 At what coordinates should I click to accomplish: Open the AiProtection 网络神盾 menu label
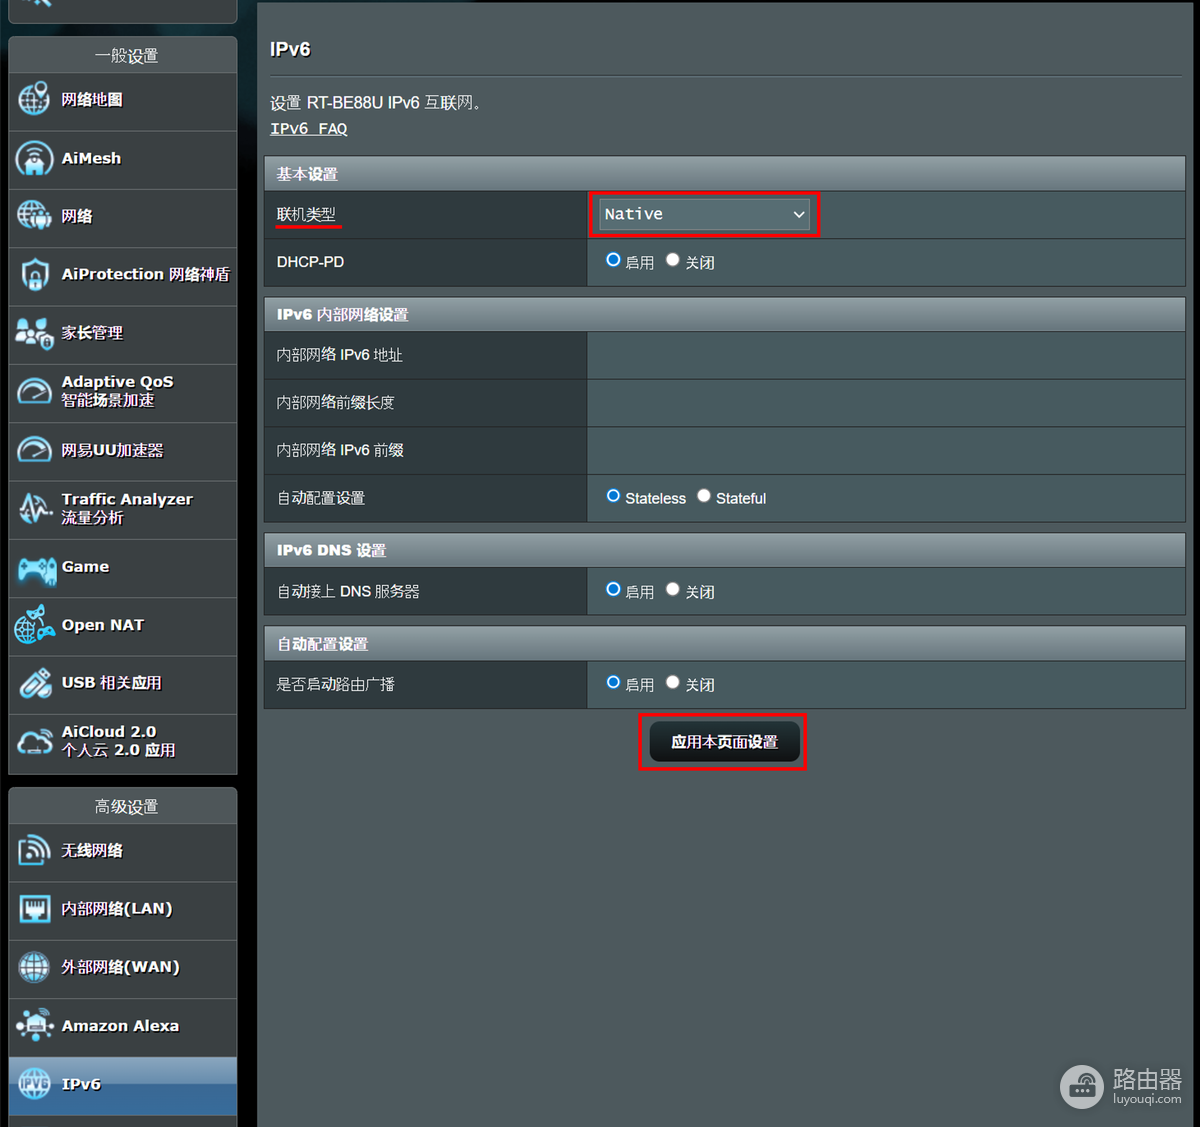(146, 274)
